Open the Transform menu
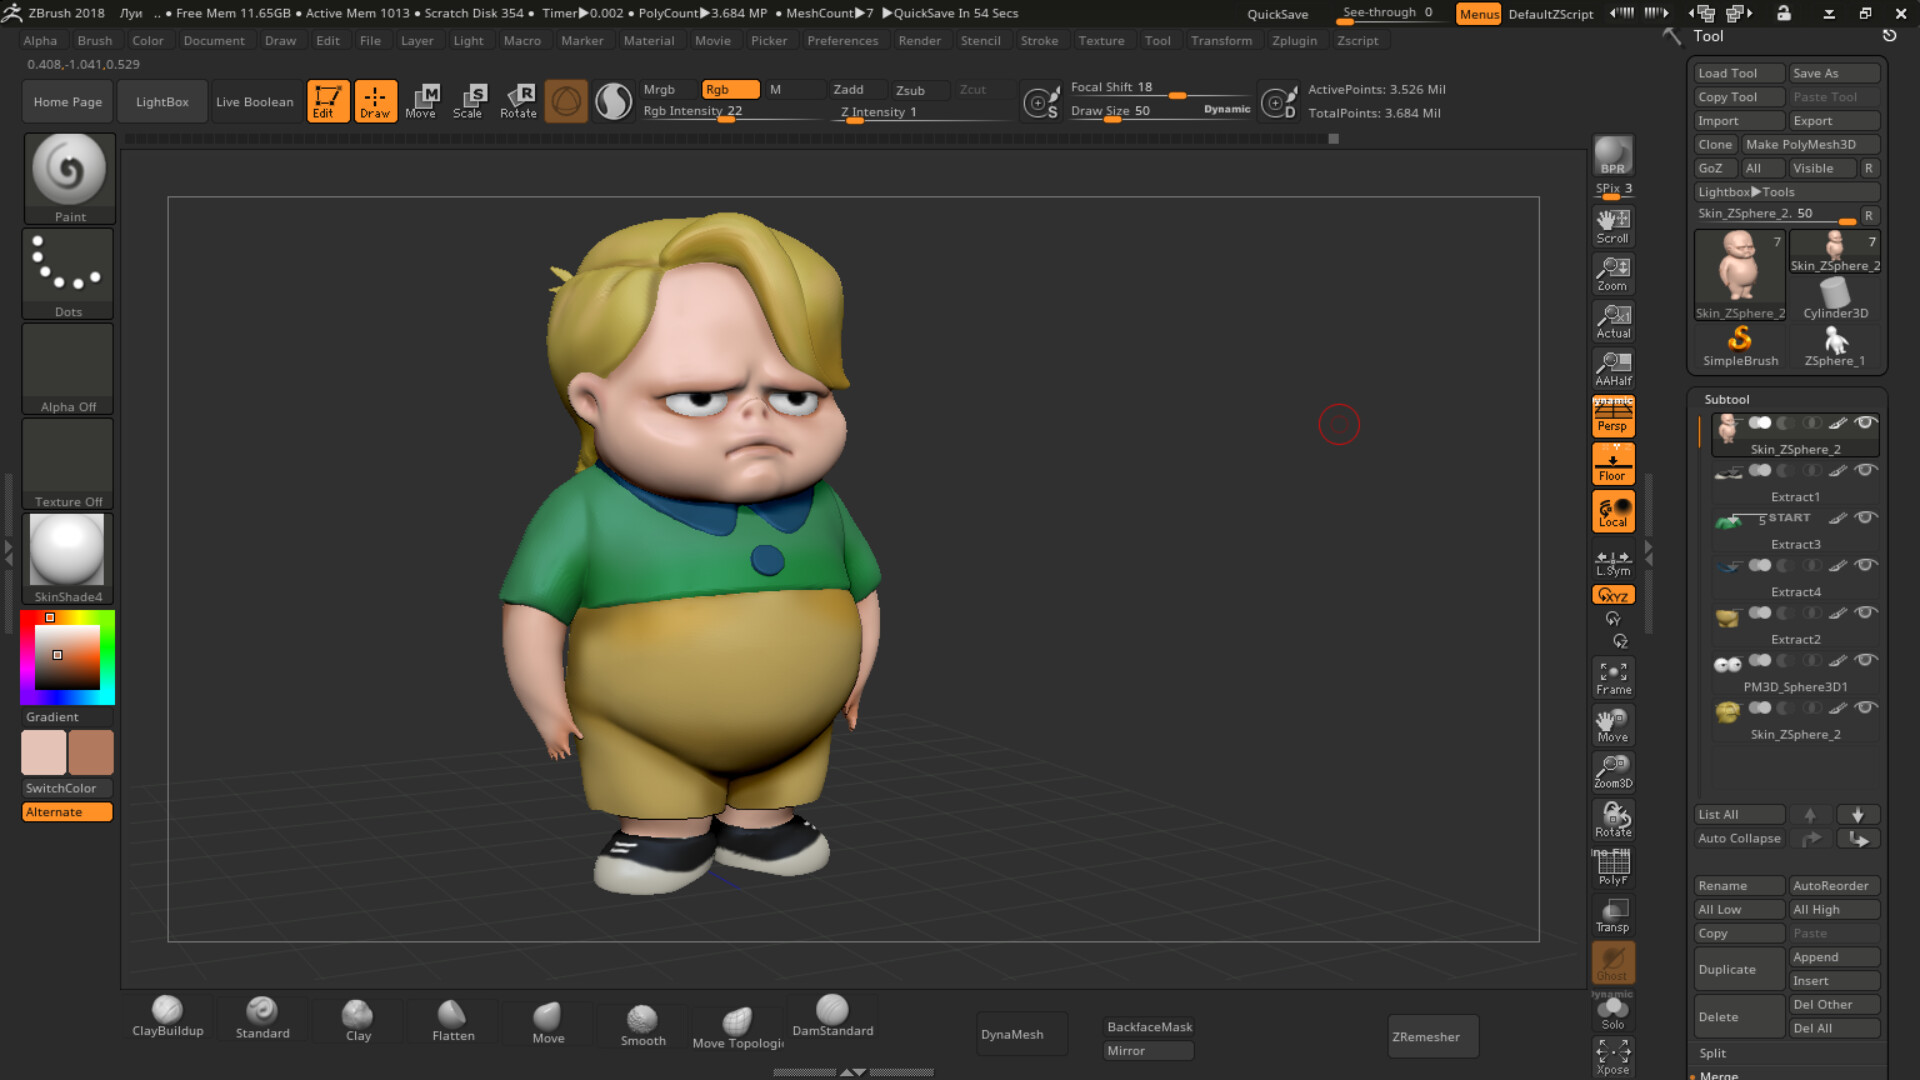Viewport: 1920px width, 1080px height. tap(1221, 41)
